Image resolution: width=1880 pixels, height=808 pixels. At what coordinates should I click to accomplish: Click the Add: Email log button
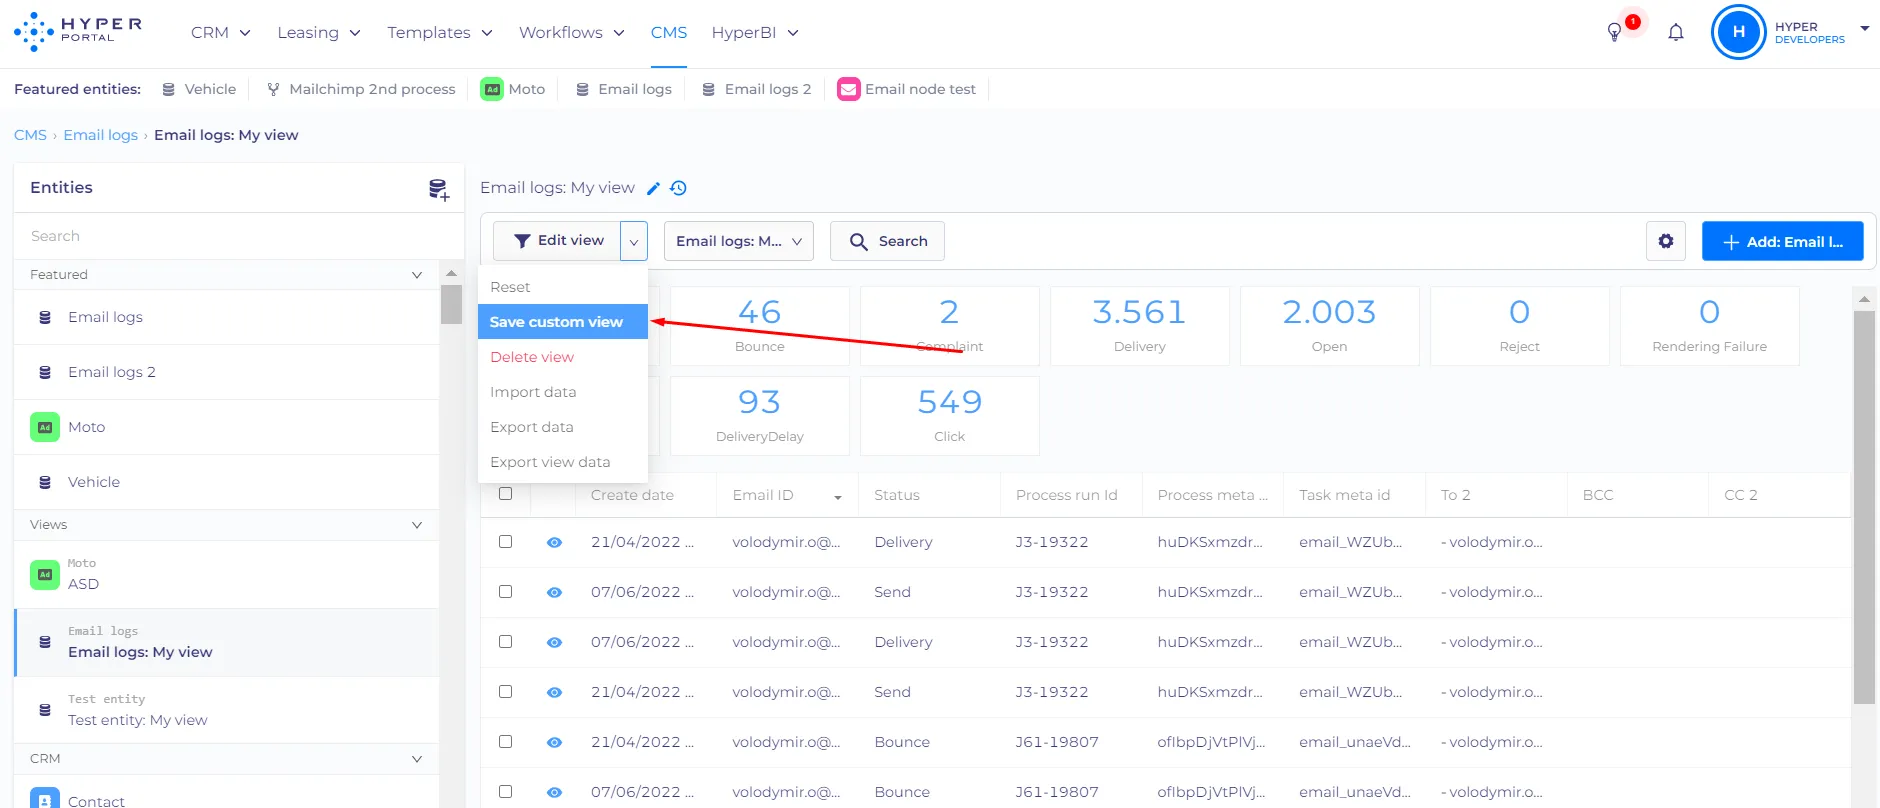tap(1783, 241)
